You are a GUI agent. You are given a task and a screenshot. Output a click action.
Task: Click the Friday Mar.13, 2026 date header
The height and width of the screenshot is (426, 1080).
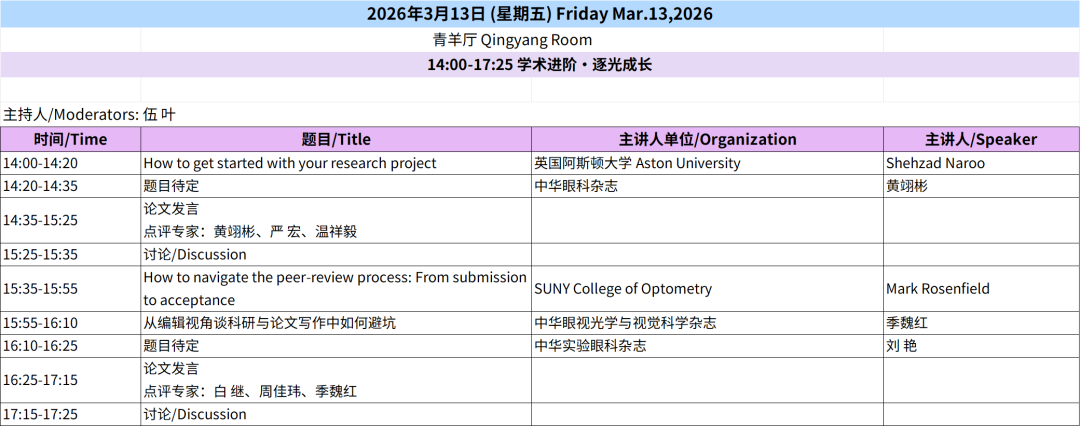[x=540, y=14]
